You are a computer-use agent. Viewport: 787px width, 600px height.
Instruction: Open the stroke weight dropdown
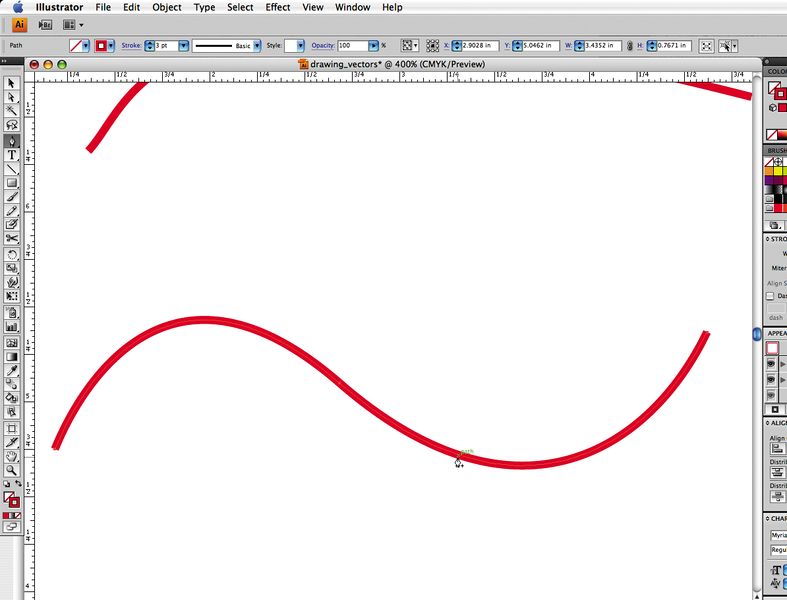pyautogui.click(x=183, y=46)
